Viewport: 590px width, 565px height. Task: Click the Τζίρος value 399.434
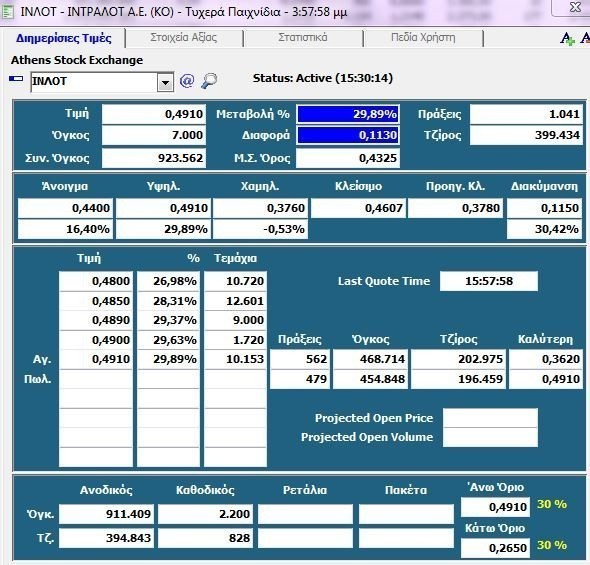(526, 135)
